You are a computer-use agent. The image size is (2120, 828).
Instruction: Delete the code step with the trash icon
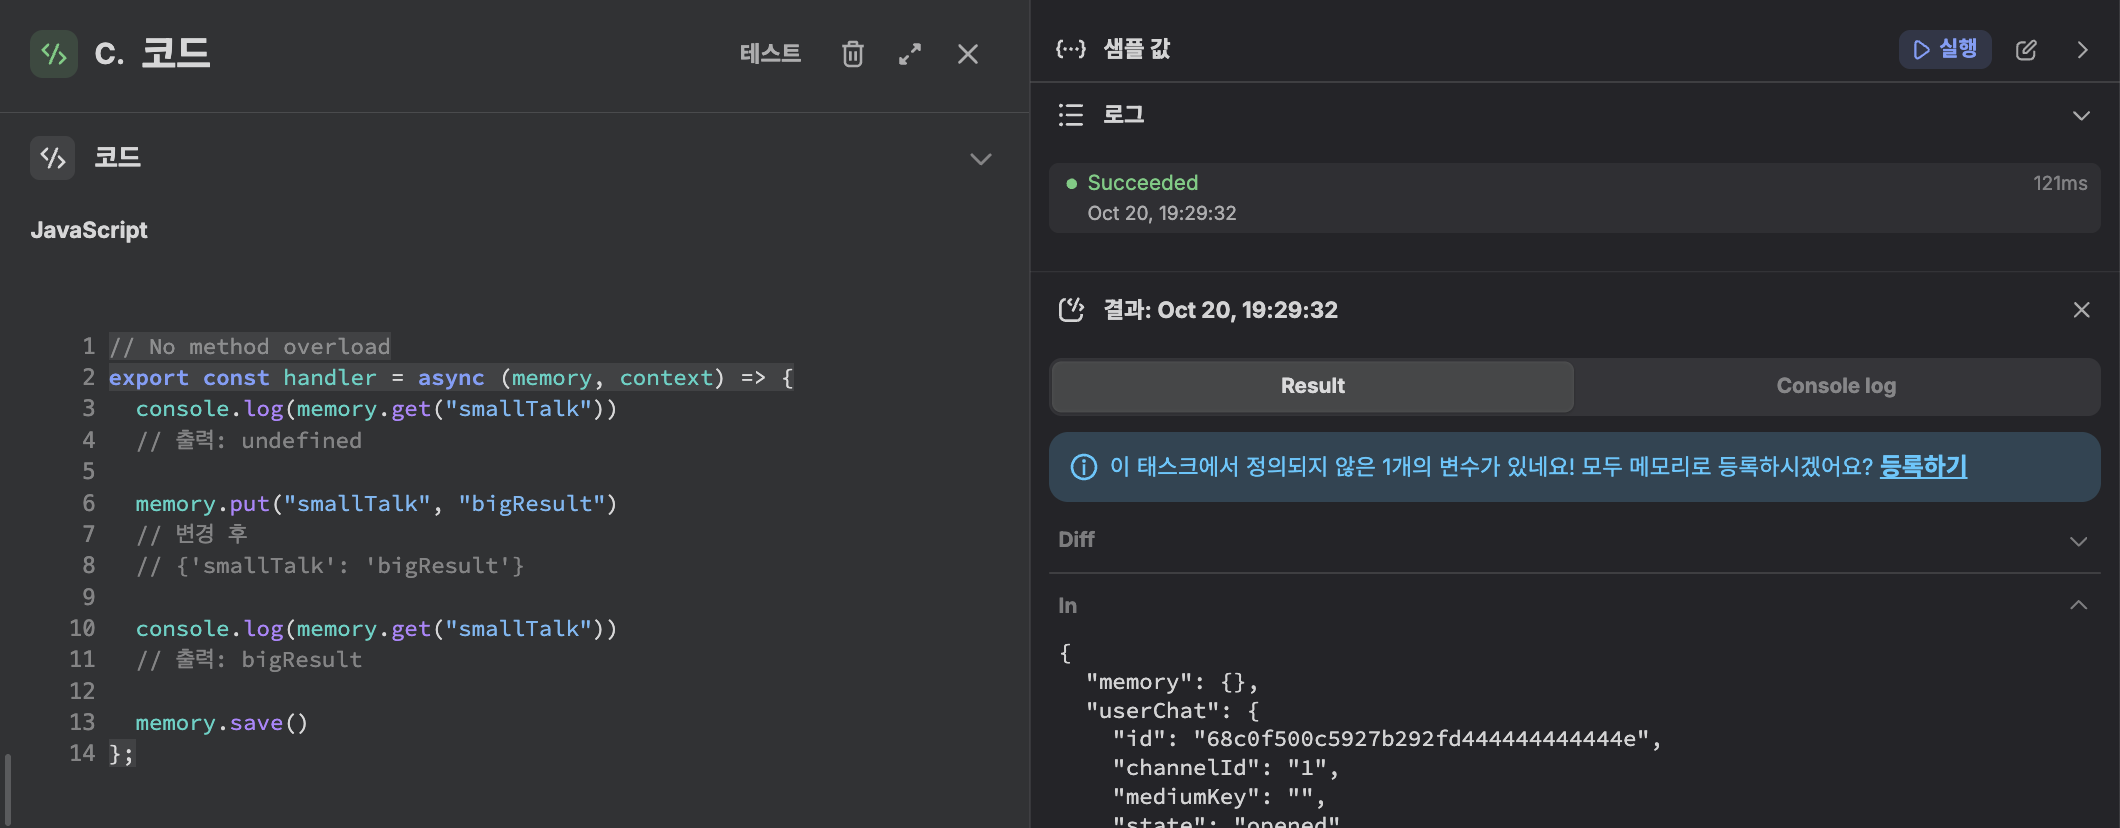pos(852,54)
